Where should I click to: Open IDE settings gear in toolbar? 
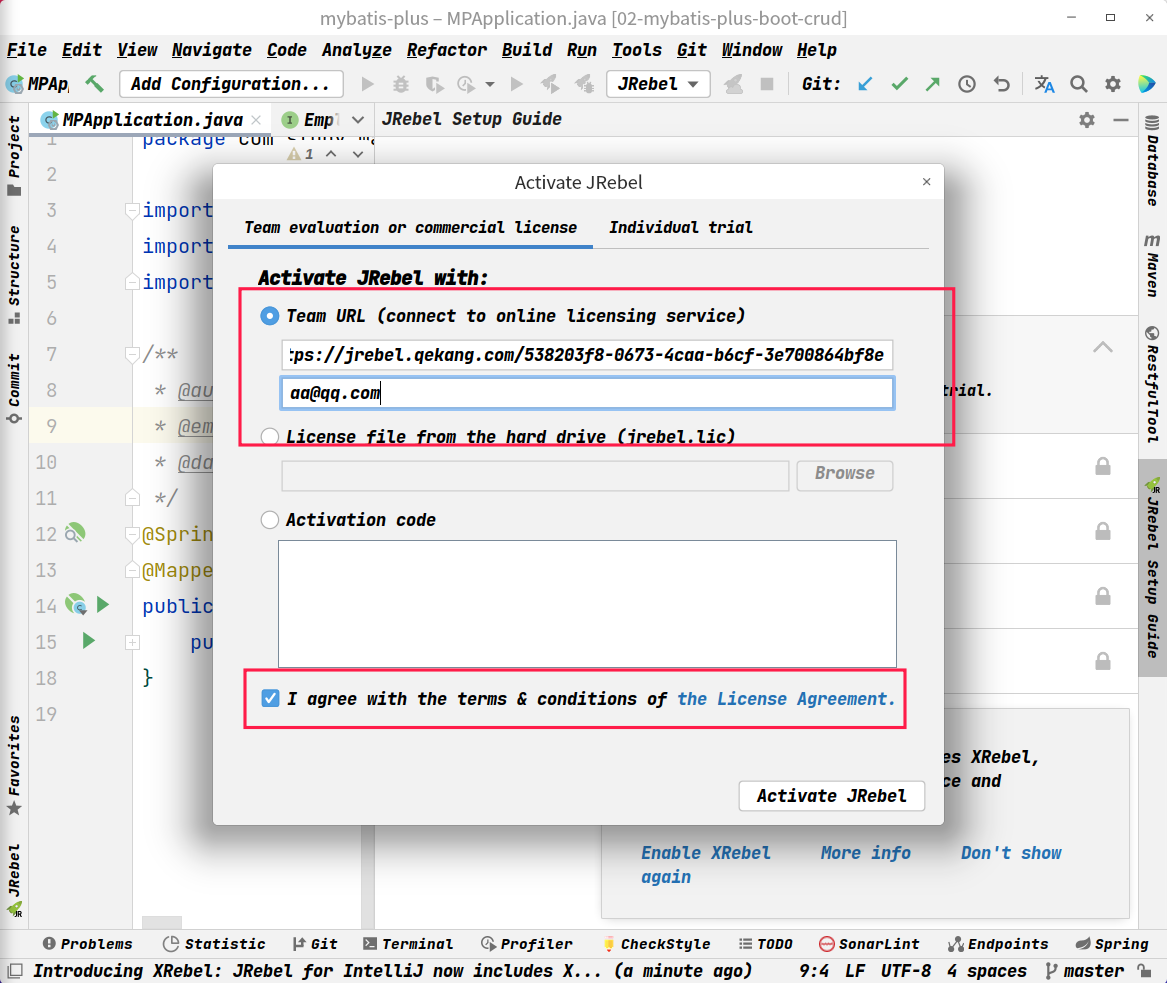[1112, 84]
